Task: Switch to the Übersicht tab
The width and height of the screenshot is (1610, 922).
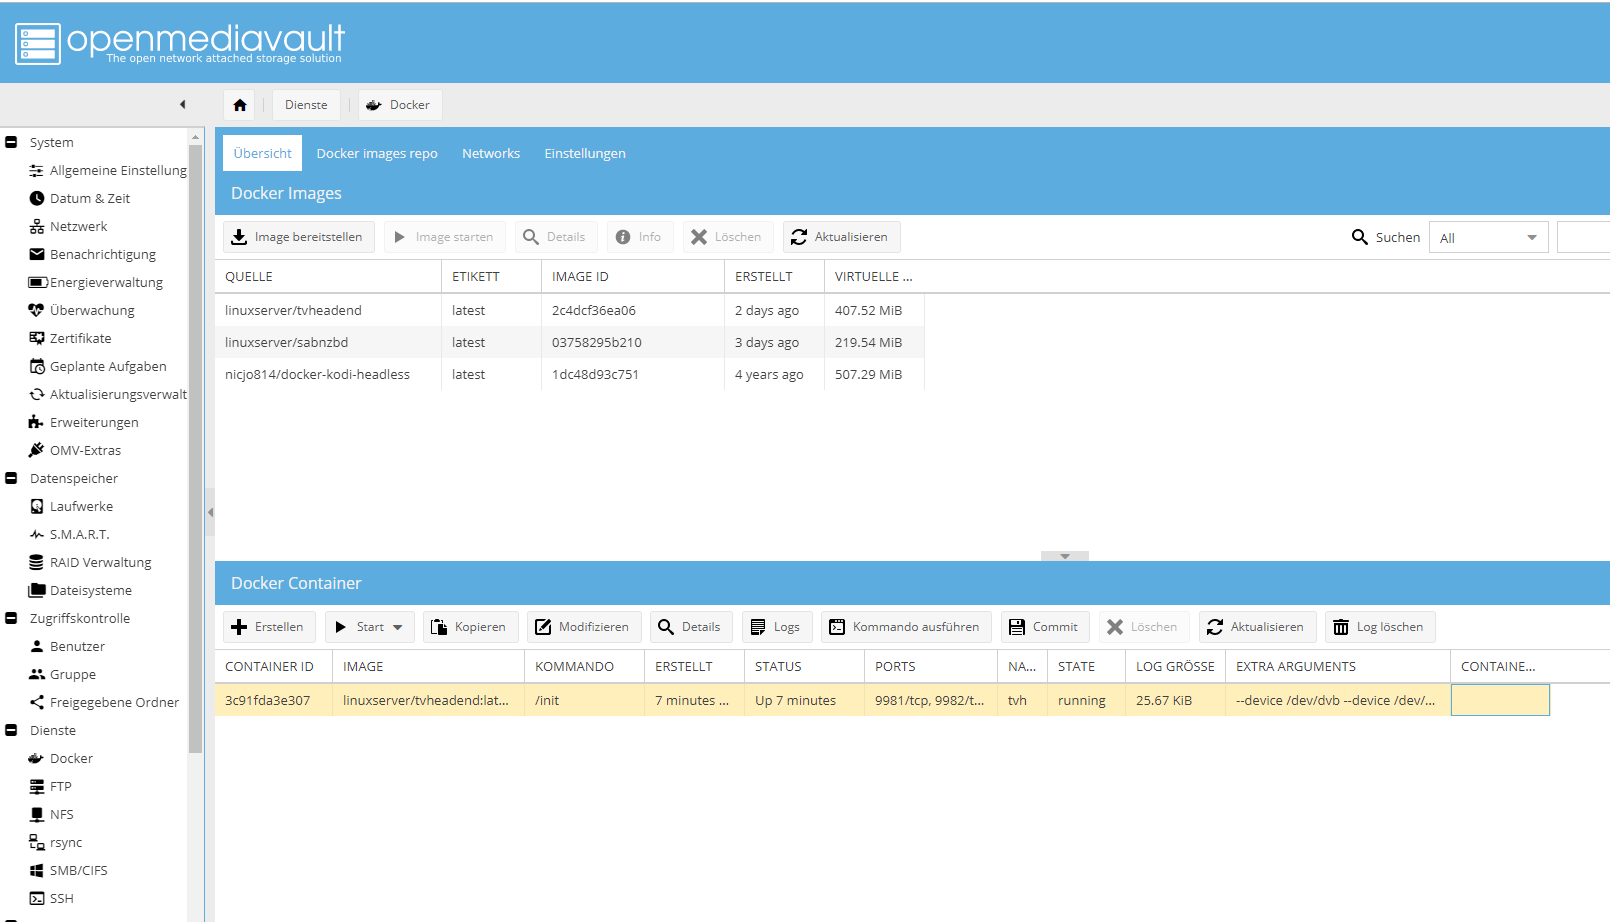Action: coord(262,153)
